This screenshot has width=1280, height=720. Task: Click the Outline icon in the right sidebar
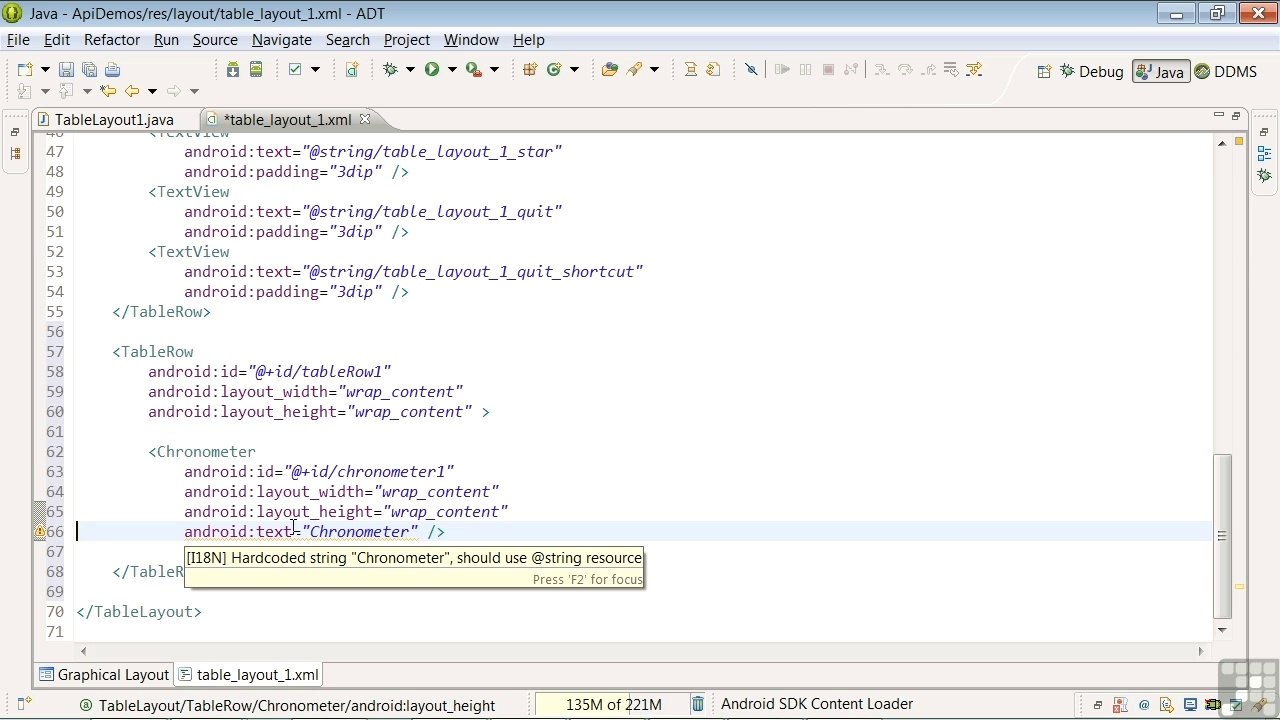(1264, 154)
